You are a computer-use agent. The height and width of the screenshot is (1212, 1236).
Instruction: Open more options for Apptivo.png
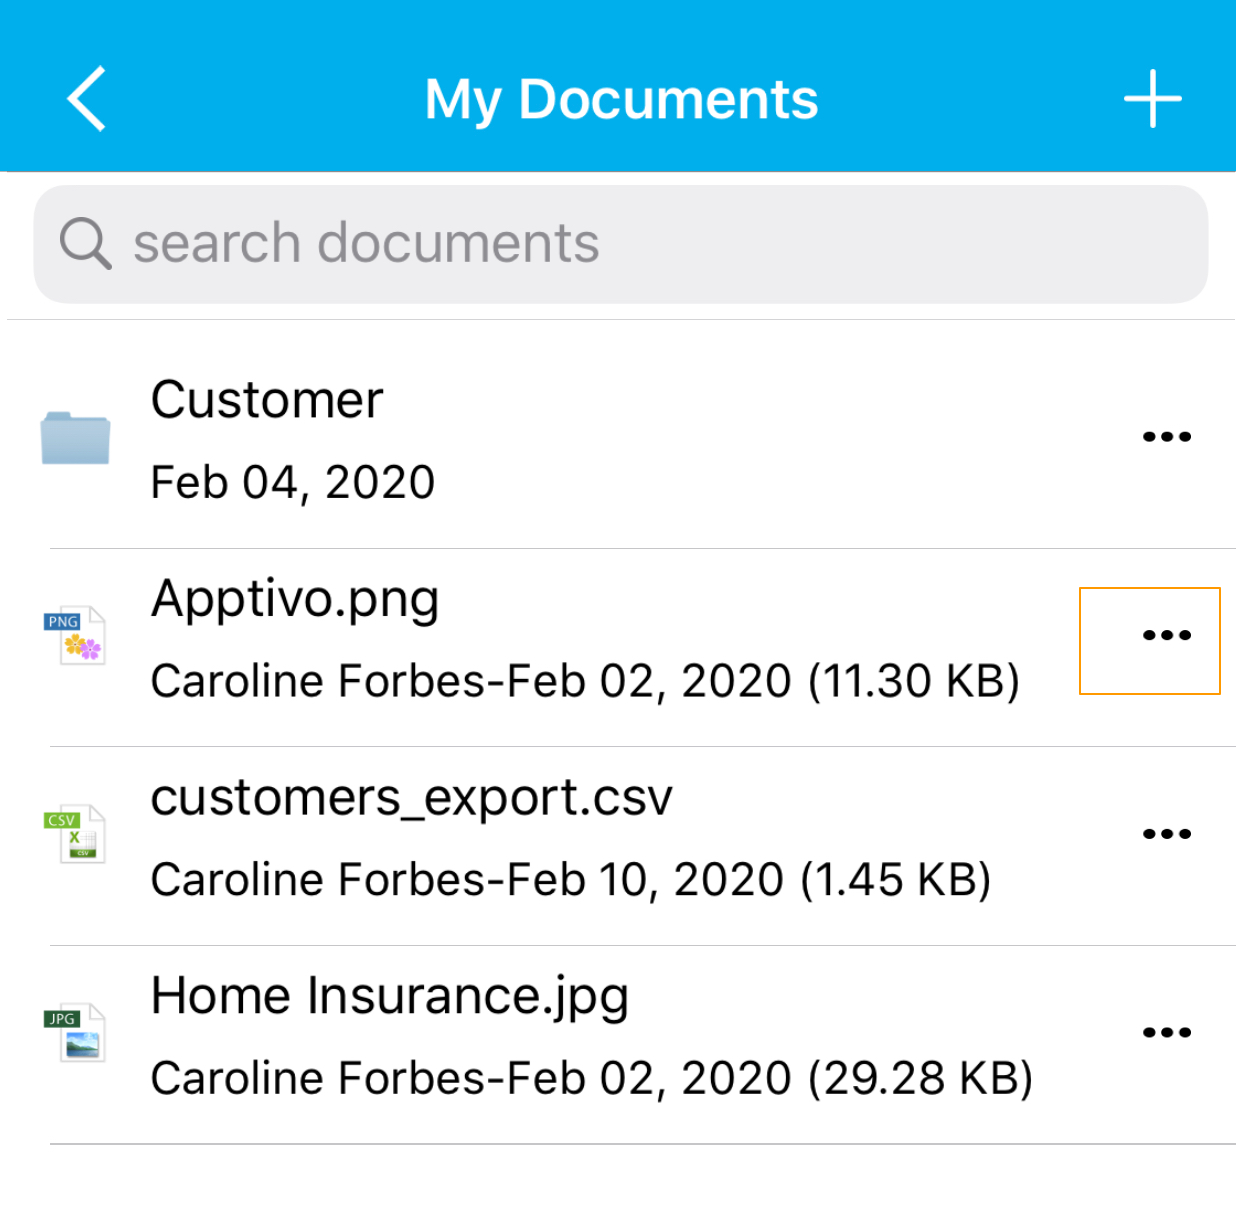[x=1166, y=635]
